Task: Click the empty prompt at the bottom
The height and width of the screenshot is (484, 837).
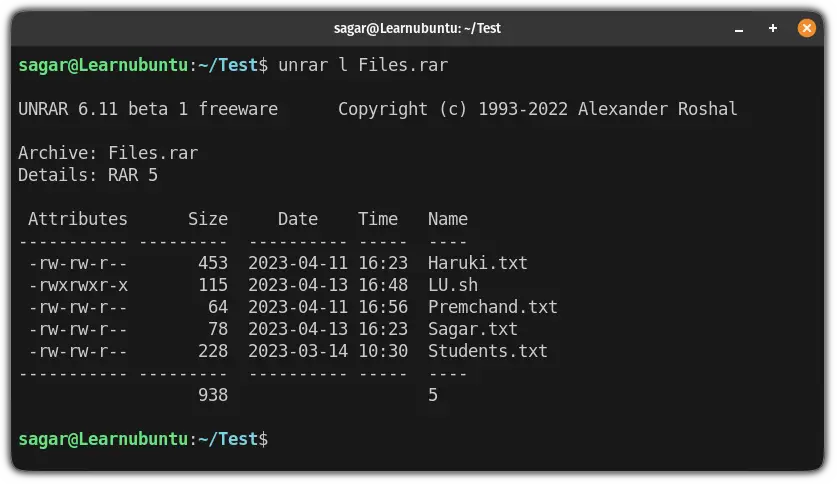Action: [143, 439]
